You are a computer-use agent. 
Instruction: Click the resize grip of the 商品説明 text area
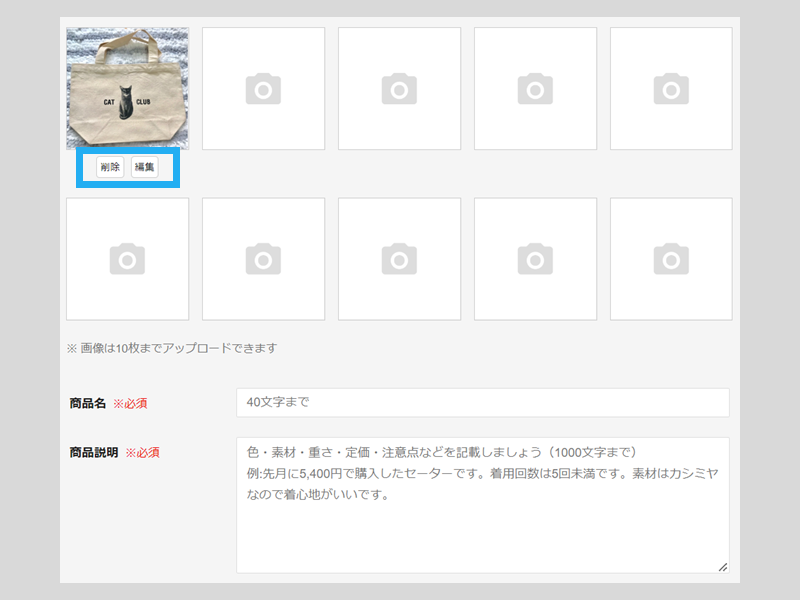[723, 567]
